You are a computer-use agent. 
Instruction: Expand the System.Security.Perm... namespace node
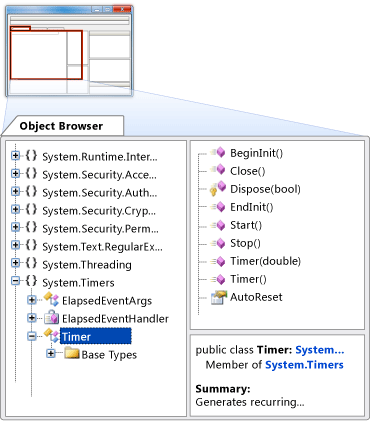click(15, 227)
